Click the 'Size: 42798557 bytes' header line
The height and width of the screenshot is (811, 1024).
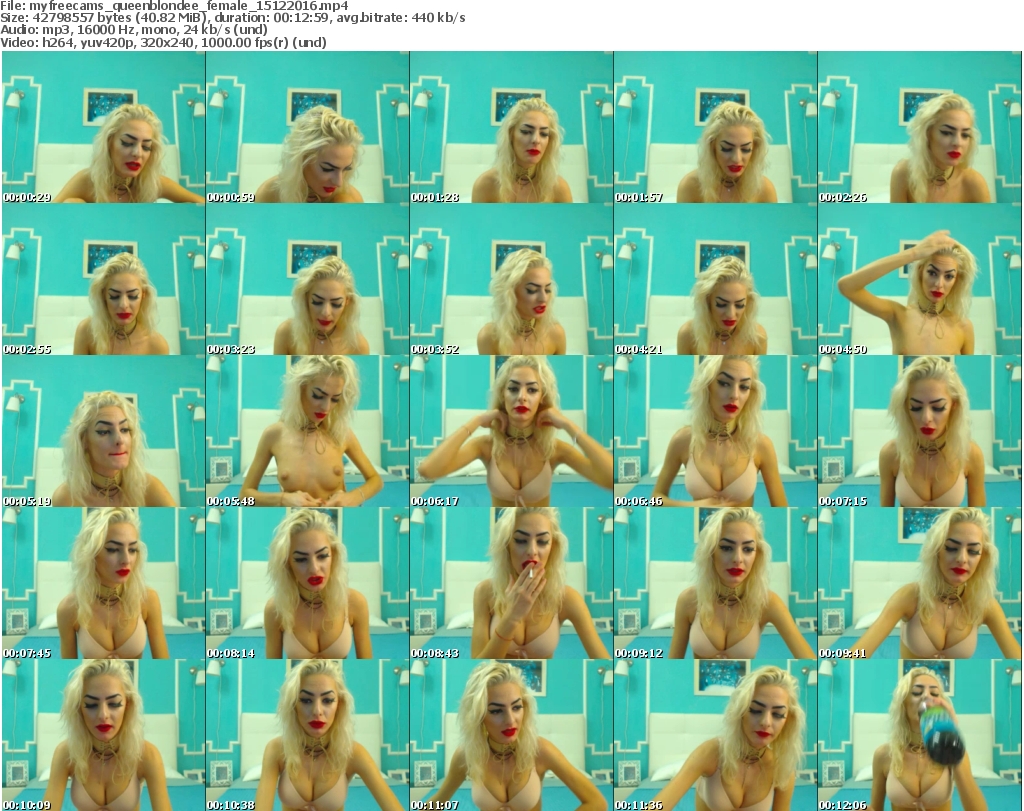(232, 18)
